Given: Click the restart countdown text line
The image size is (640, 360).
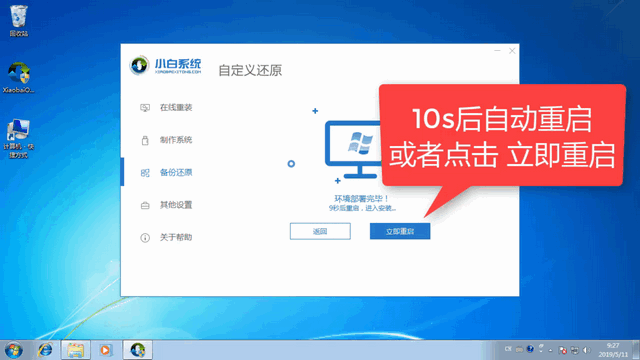Looking at the screenshot, I should (362, 208).
